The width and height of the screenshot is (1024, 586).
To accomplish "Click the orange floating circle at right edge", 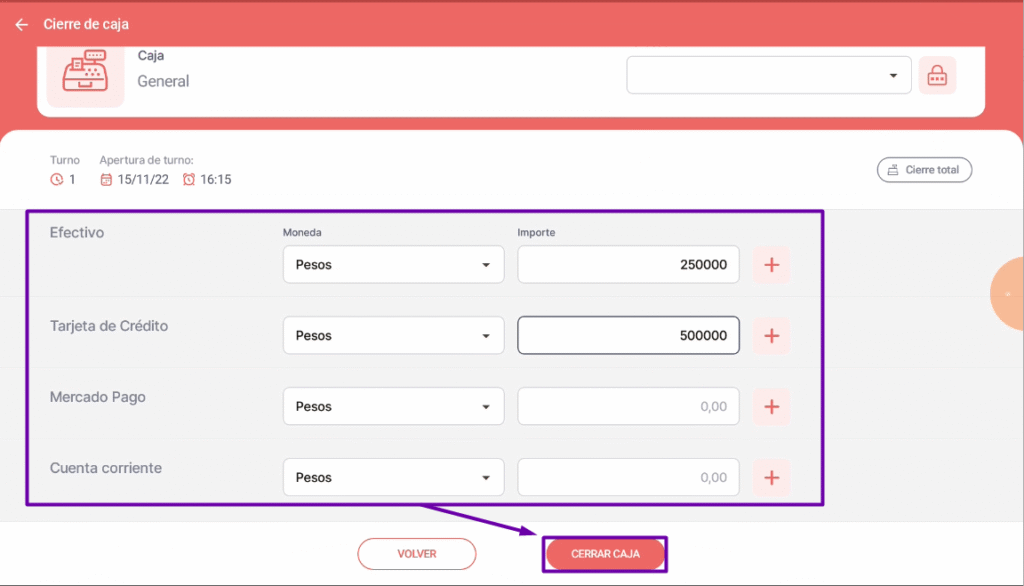I will coord(1008,293).
